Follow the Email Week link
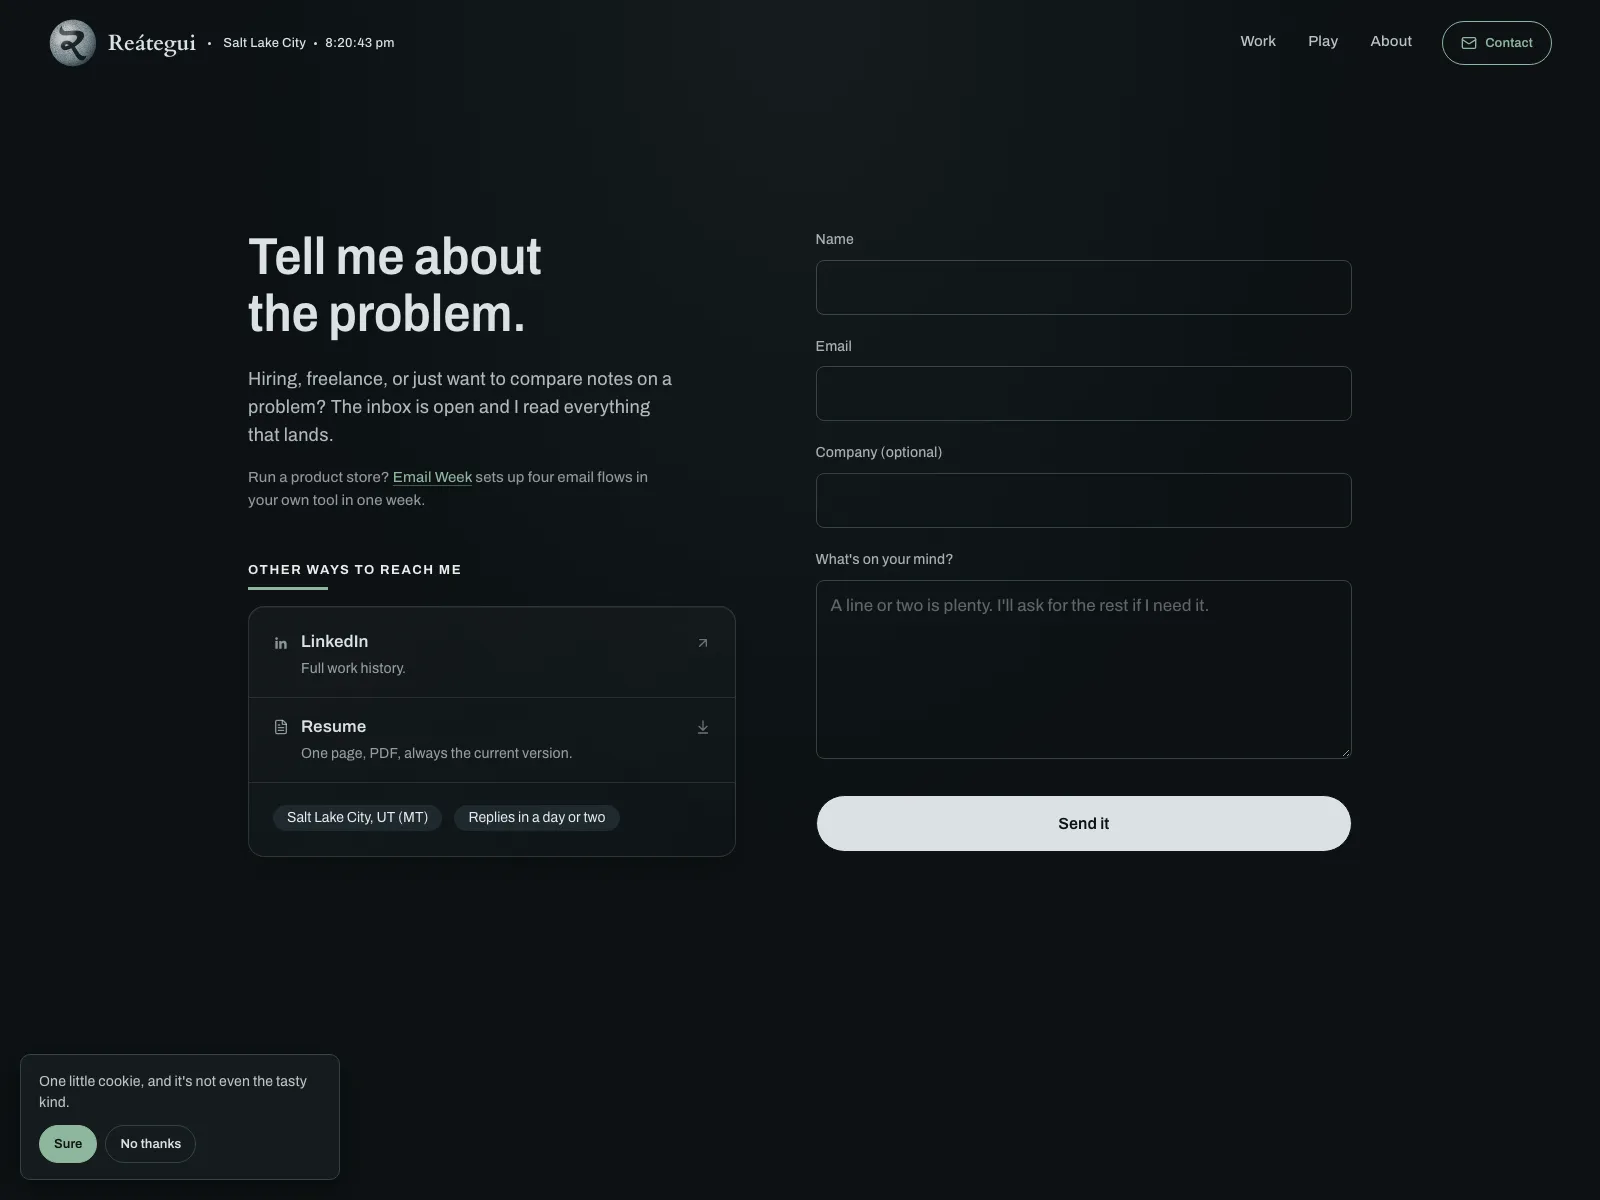Image resolution: width=1600 pixels, height=1200 pixels. [x=432, y=477]
